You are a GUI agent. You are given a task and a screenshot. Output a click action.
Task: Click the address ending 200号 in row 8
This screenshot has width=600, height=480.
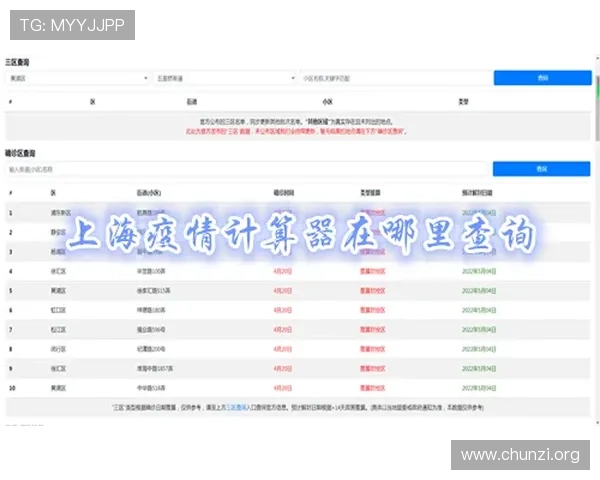pos(151,349)
